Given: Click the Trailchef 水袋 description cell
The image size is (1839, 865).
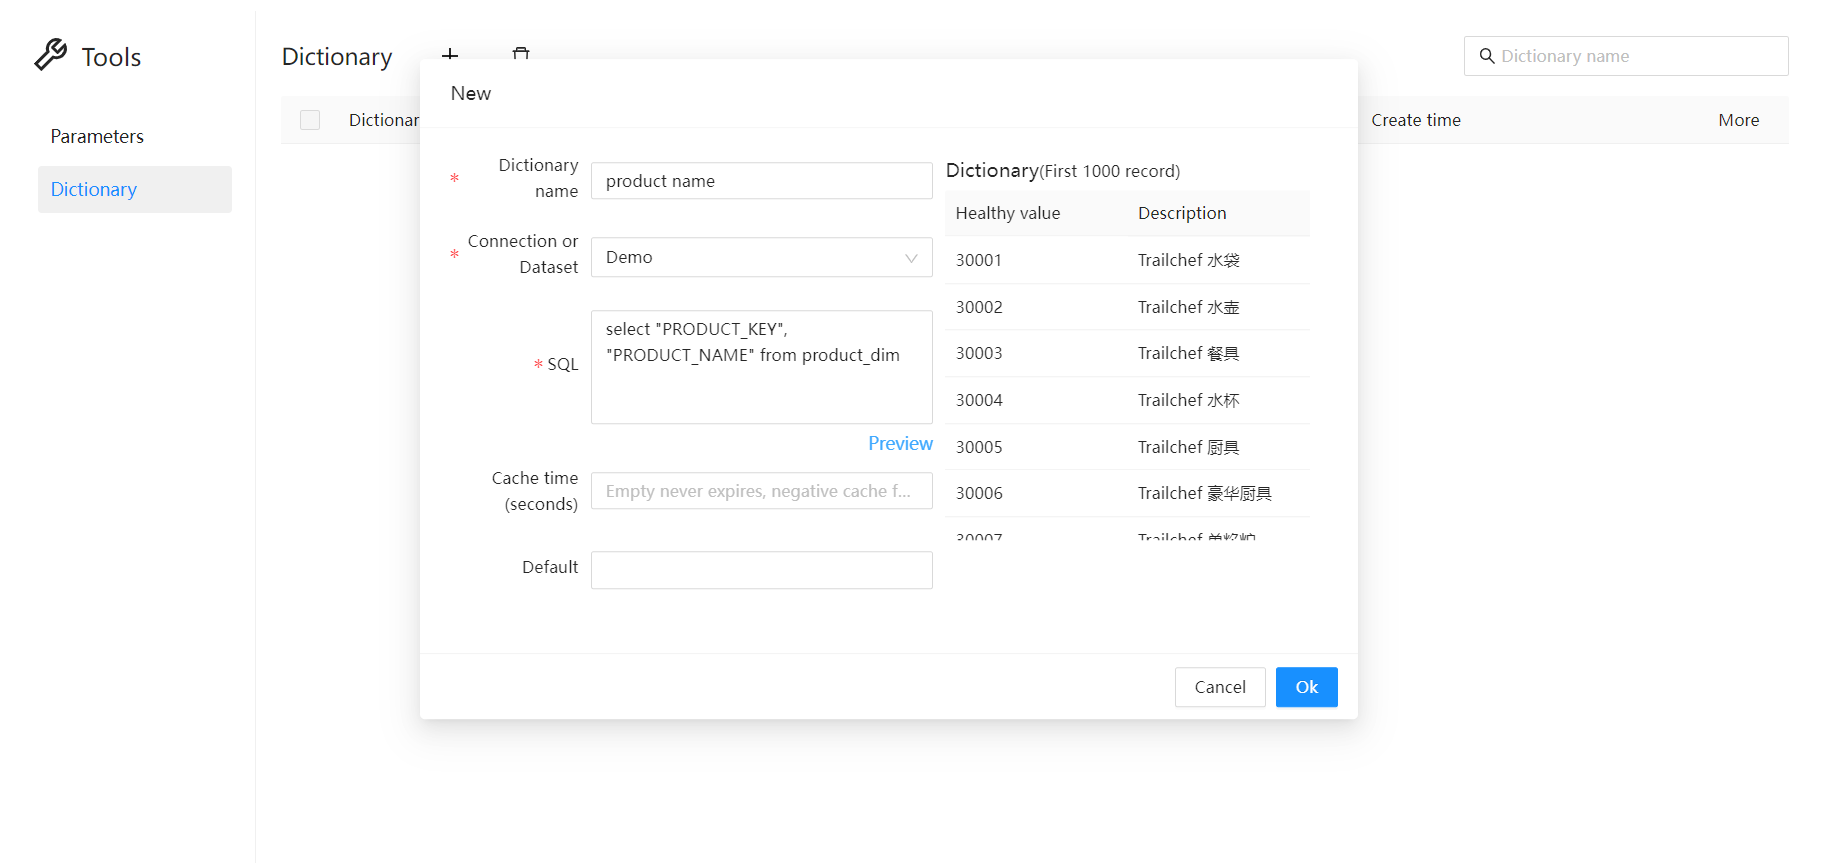Looking at the screenshot, I should (1189, 260).
